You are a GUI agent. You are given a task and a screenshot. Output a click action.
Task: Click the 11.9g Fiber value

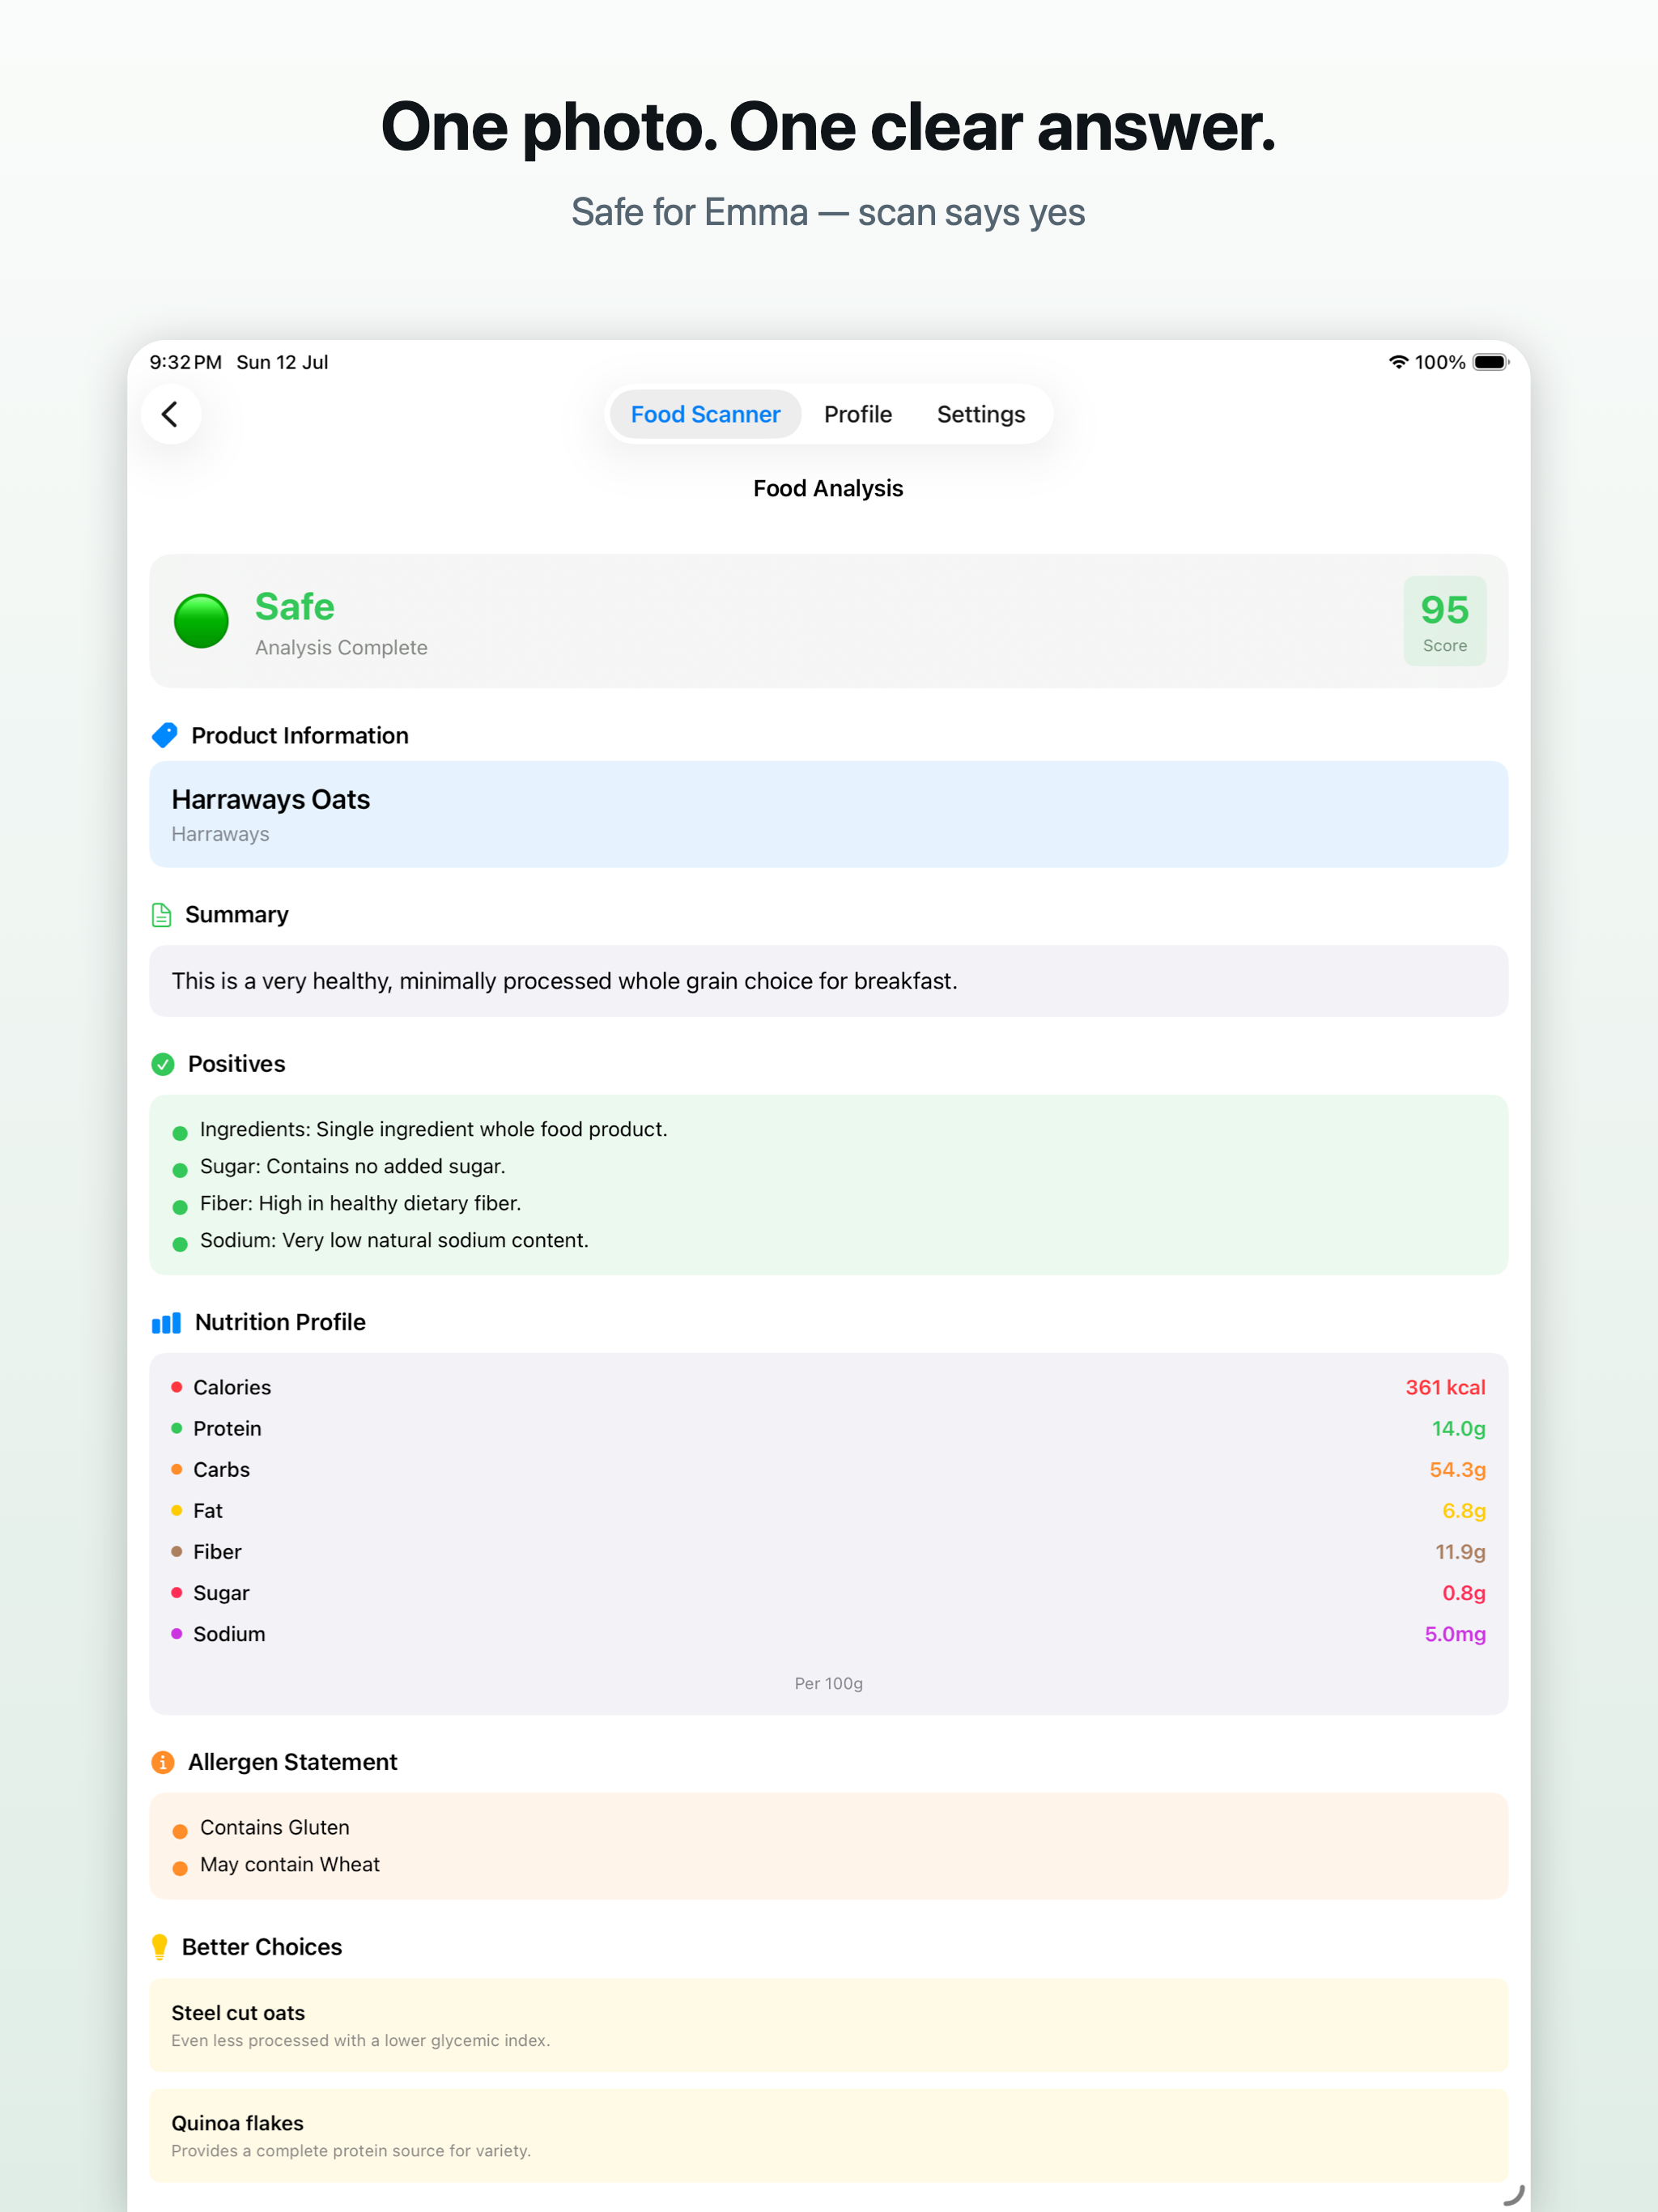1460,1551
